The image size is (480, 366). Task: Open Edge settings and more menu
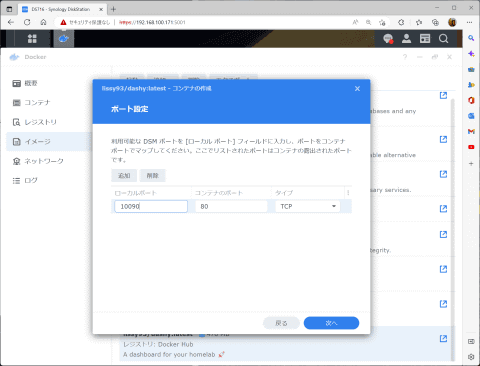(469, 22)
